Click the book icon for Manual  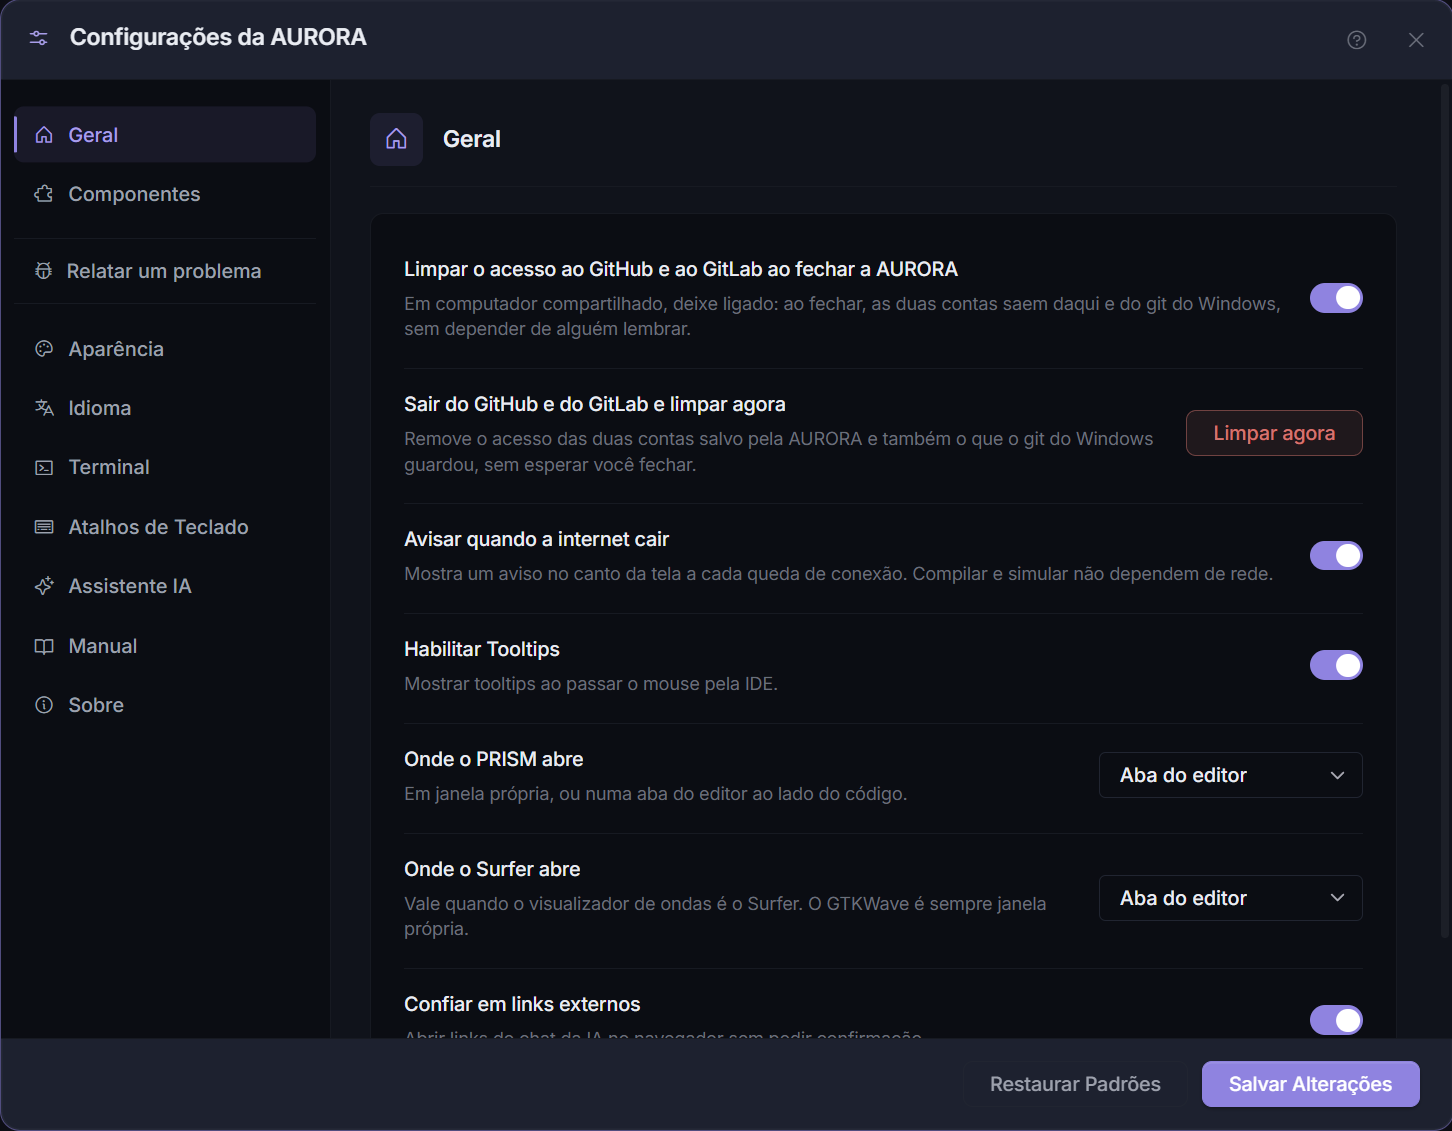pos(44,646)
